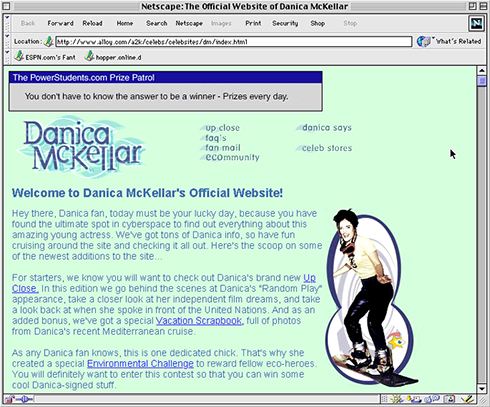Follow the Environmental Challenge link
The height and width of the screenshot is (407, 490).
pos(140,363)
